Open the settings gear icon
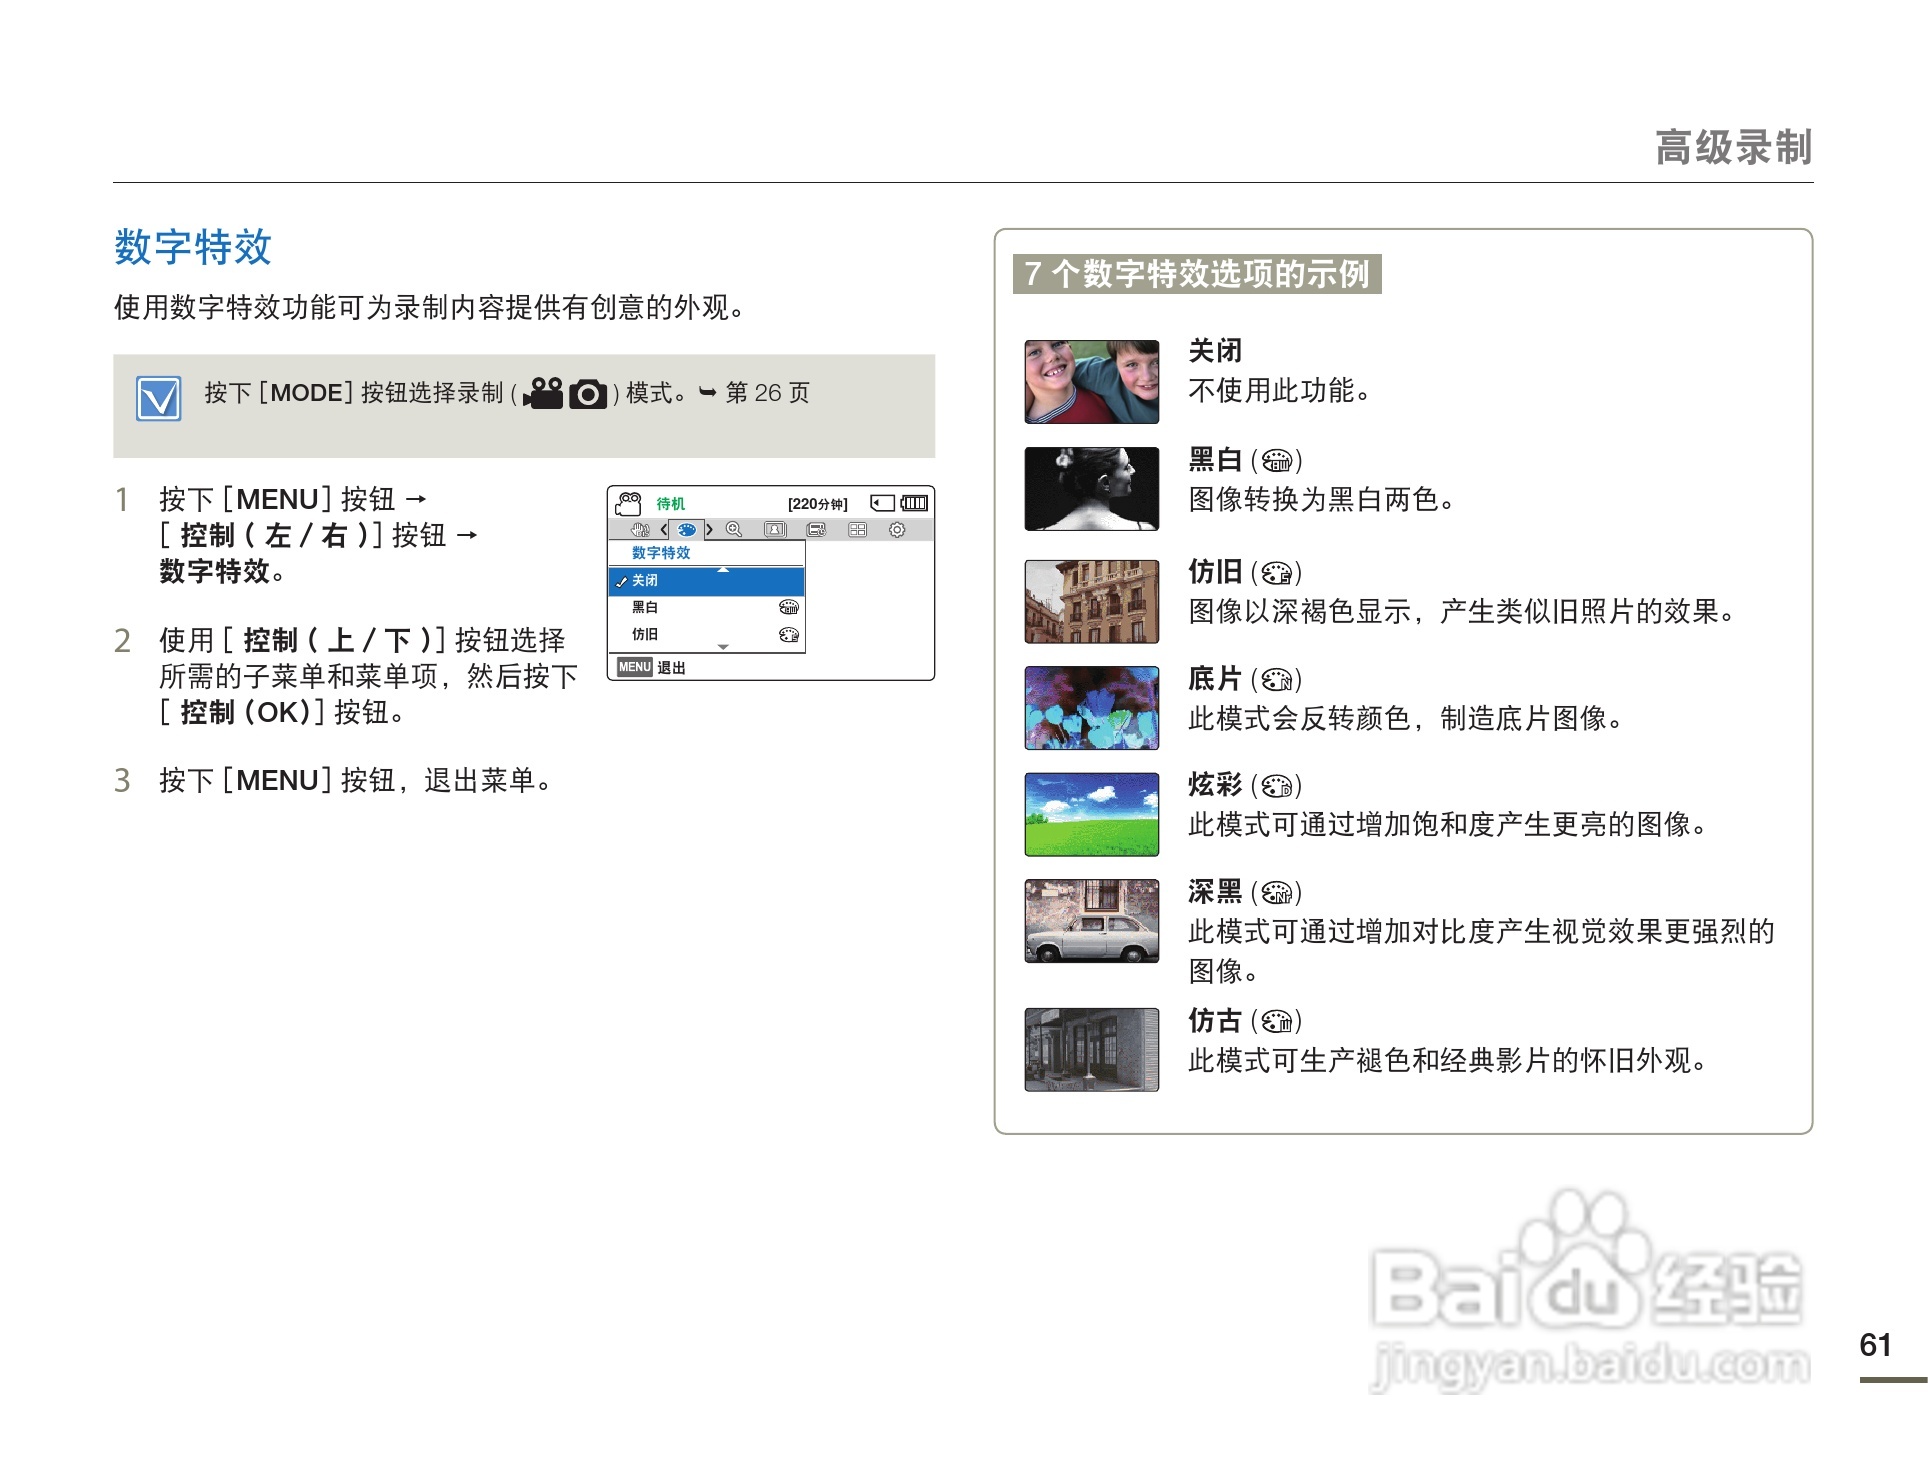 pyautogui.click(x=898, y=530)
